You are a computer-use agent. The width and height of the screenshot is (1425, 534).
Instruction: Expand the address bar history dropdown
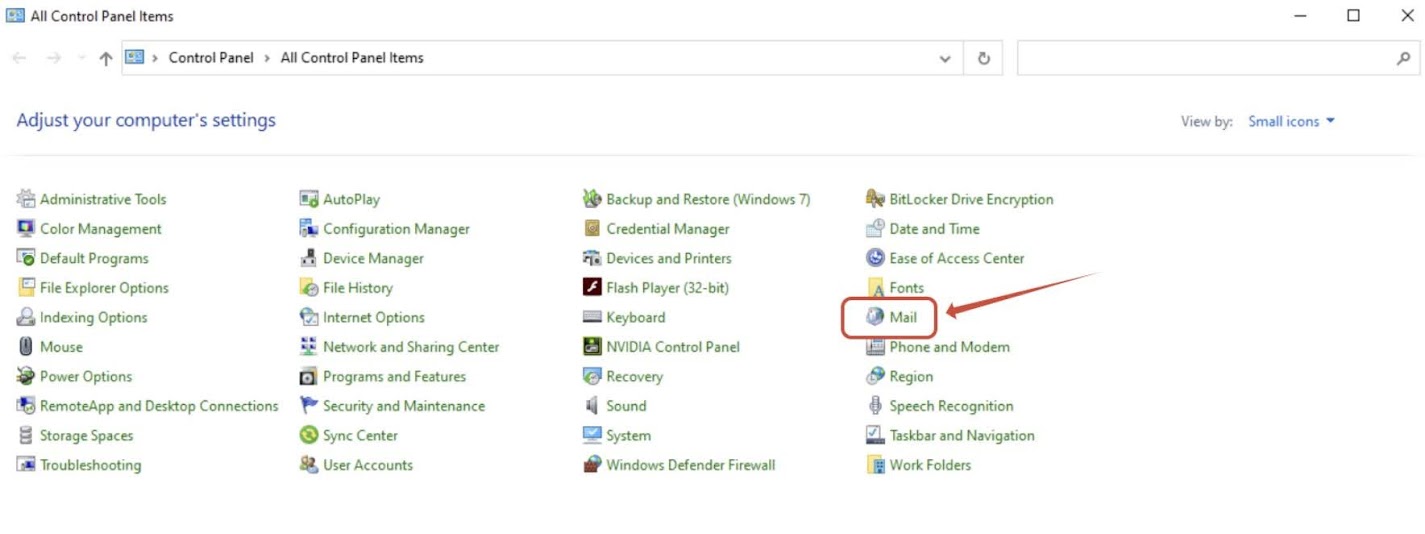click(x=945, y=58)
